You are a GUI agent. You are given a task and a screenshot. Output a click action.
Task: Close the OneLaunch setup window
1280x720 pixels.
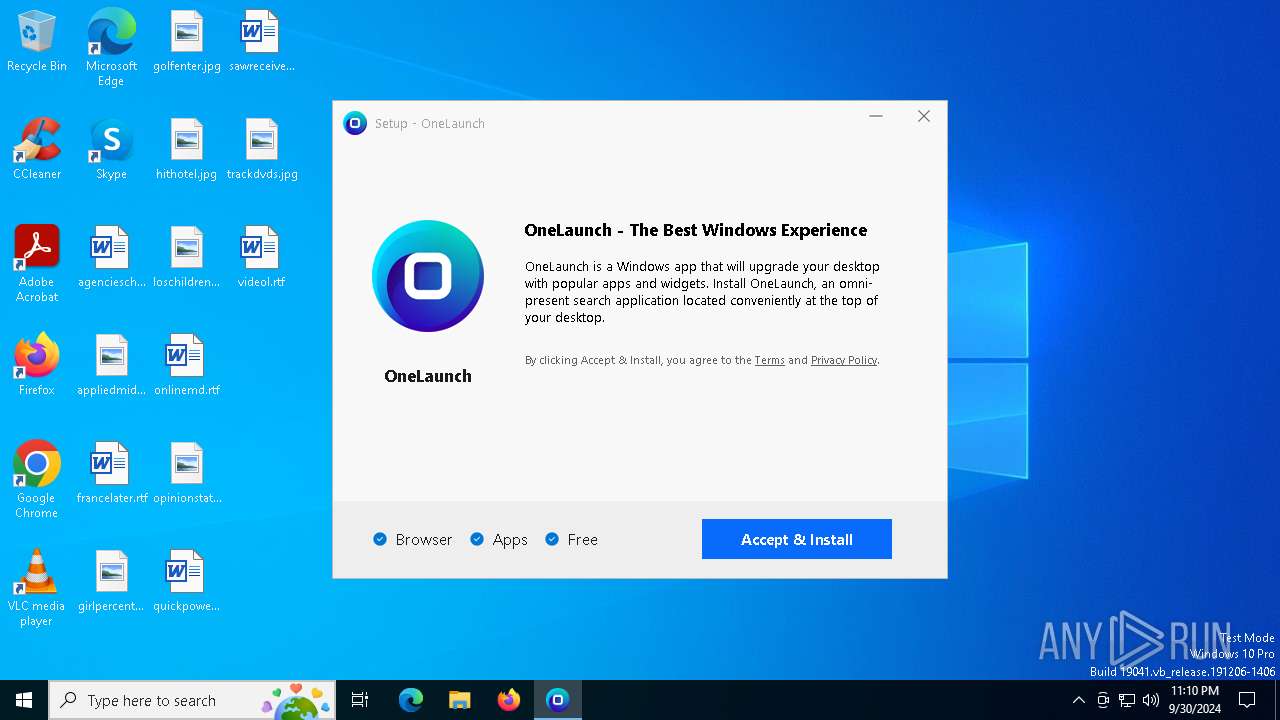click(924, 116)
